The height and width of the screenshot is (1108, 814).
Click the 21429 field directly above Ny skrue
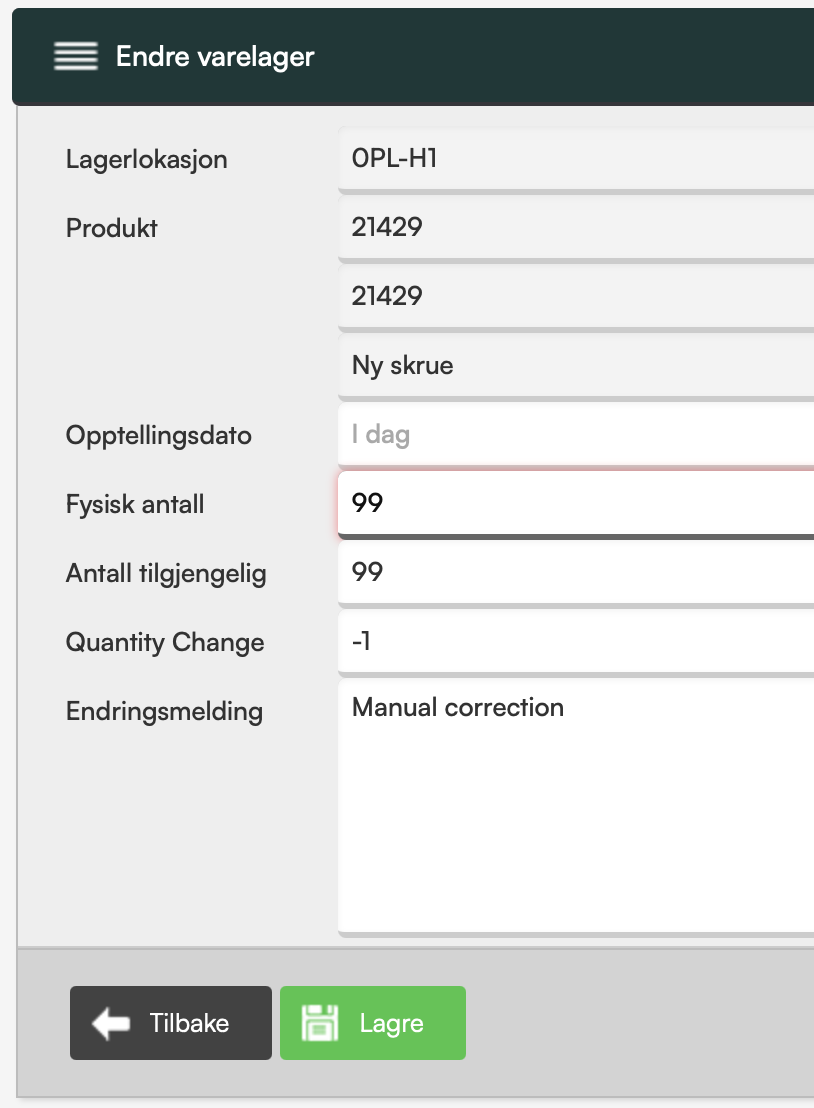click(576, 296)
